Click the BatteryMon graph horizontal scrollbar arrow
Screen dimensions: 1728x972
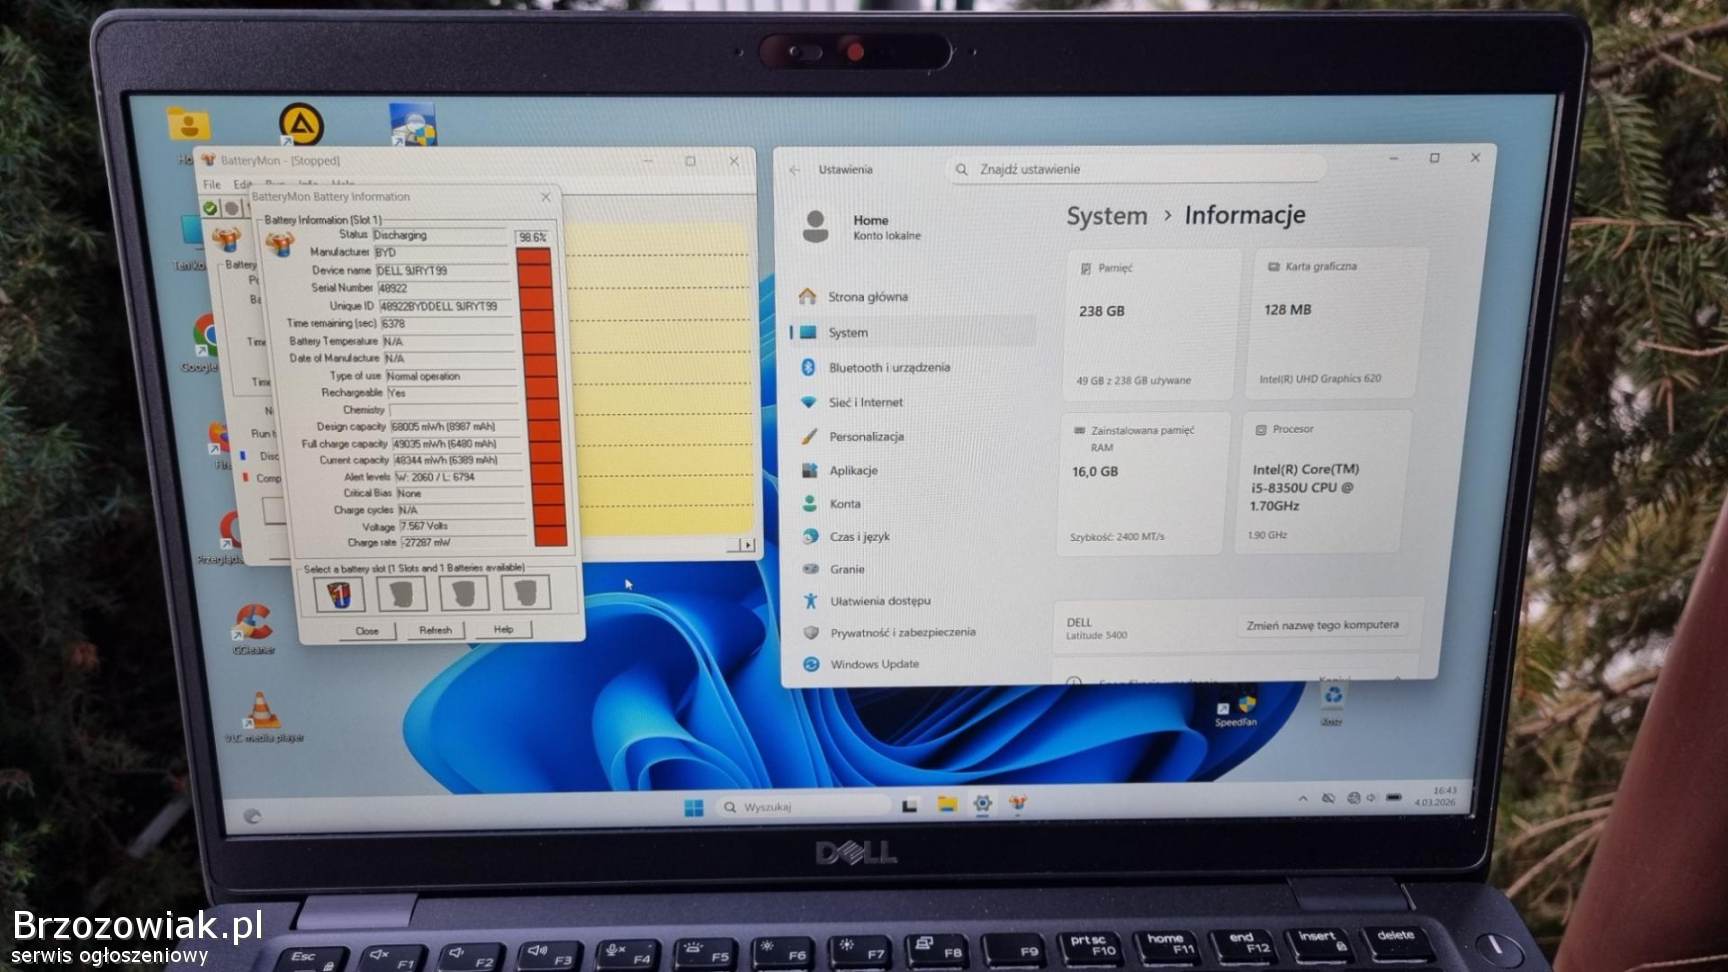tap(747, 544)
